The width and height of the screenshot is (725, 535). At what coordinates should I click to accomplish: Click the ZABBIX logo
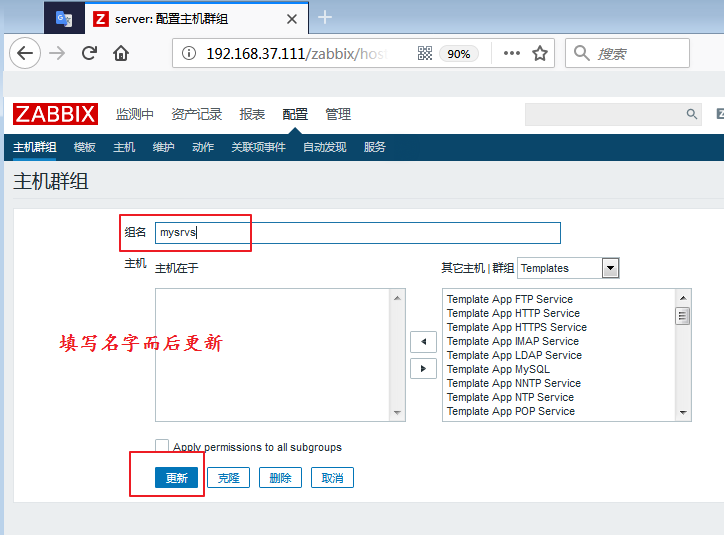pos(55,114)
